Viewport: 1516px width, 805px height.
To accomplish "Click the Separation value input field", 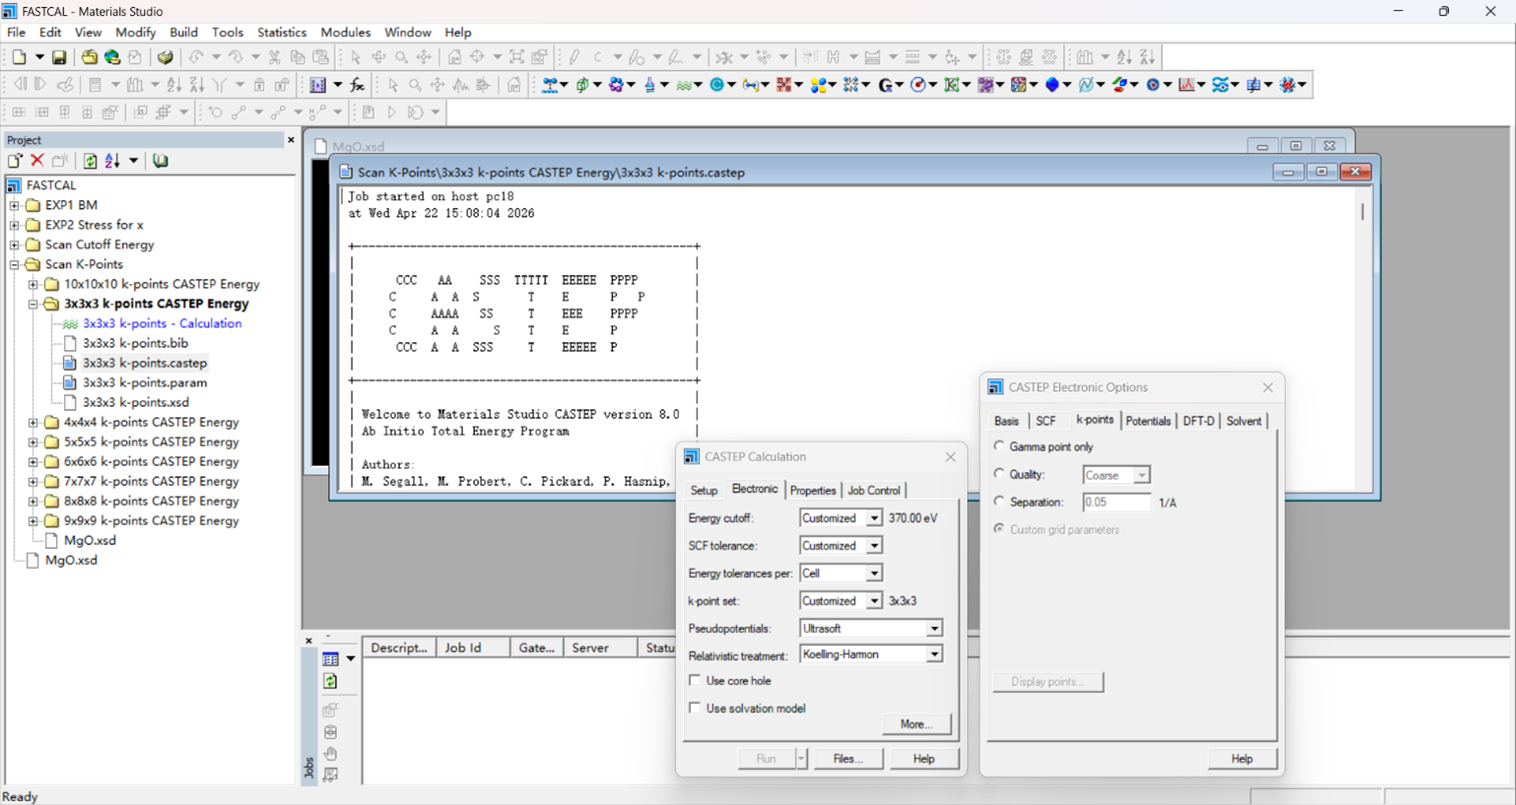I will pos(1116,502).
